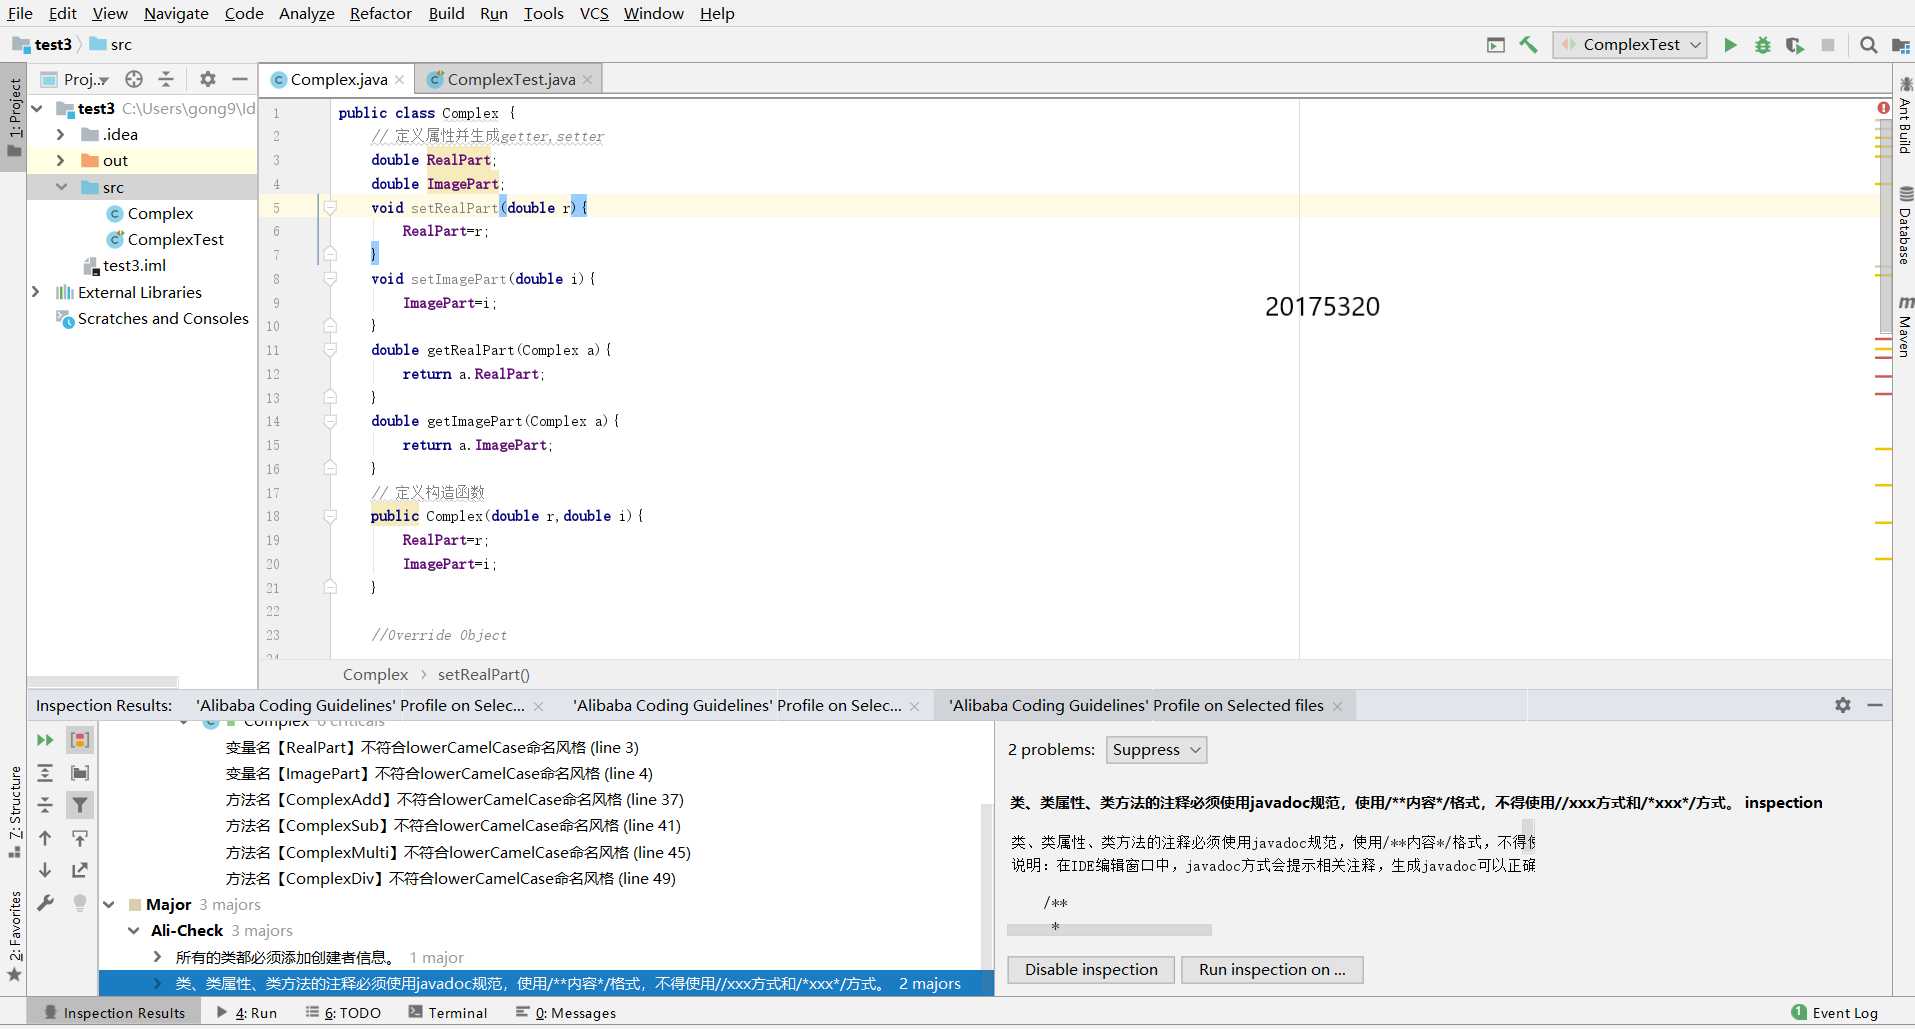Screen dimensions: 1915x1029
Task: Expand all inspection results icon
Action: (x=45, y=773)
